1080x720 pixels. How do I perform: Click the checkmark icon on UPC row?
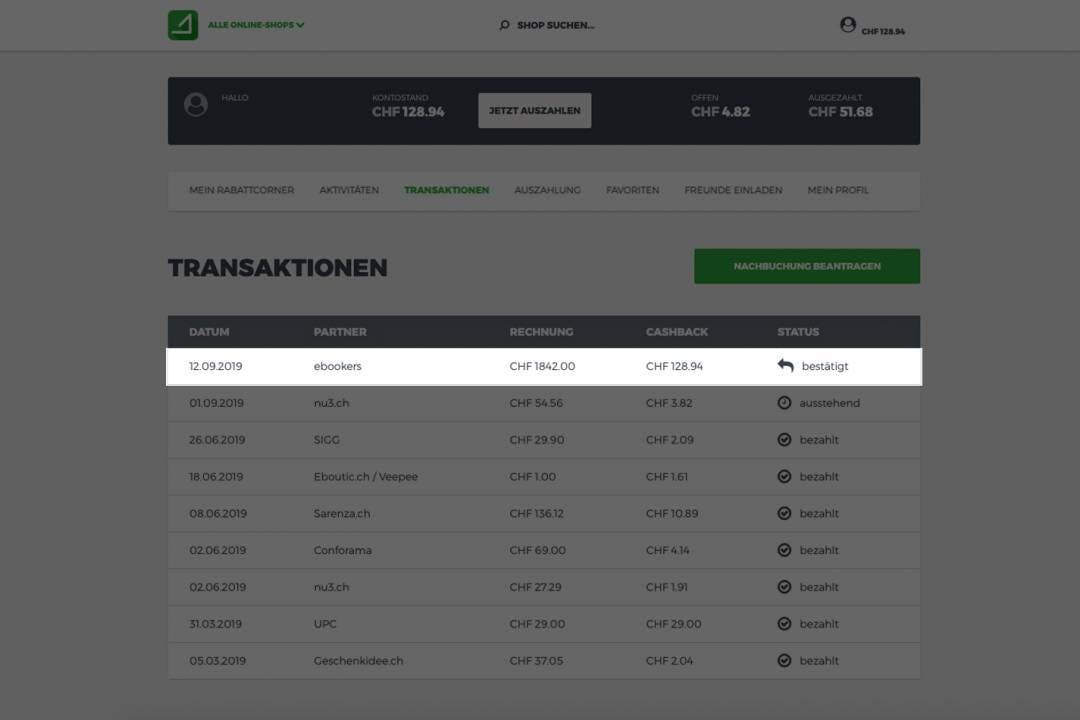pos(784,624)
